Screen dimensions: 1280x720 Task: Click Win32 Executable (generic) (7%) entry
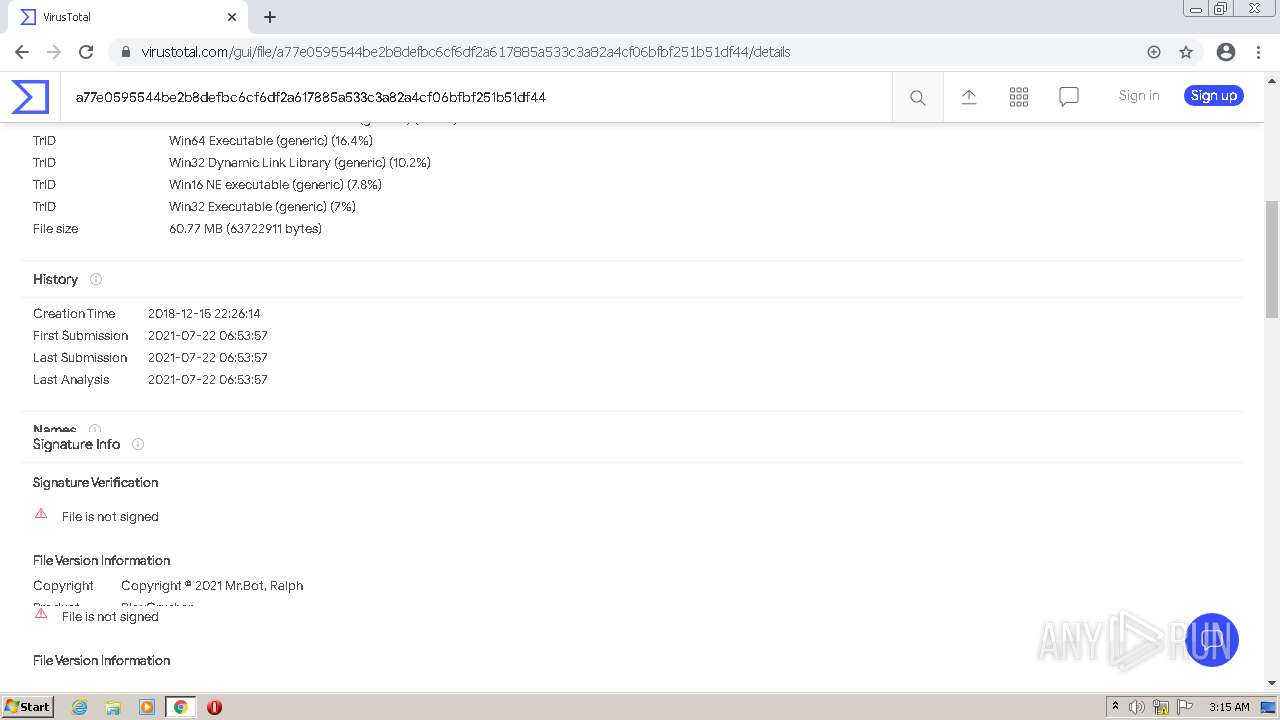coord(262,207)
